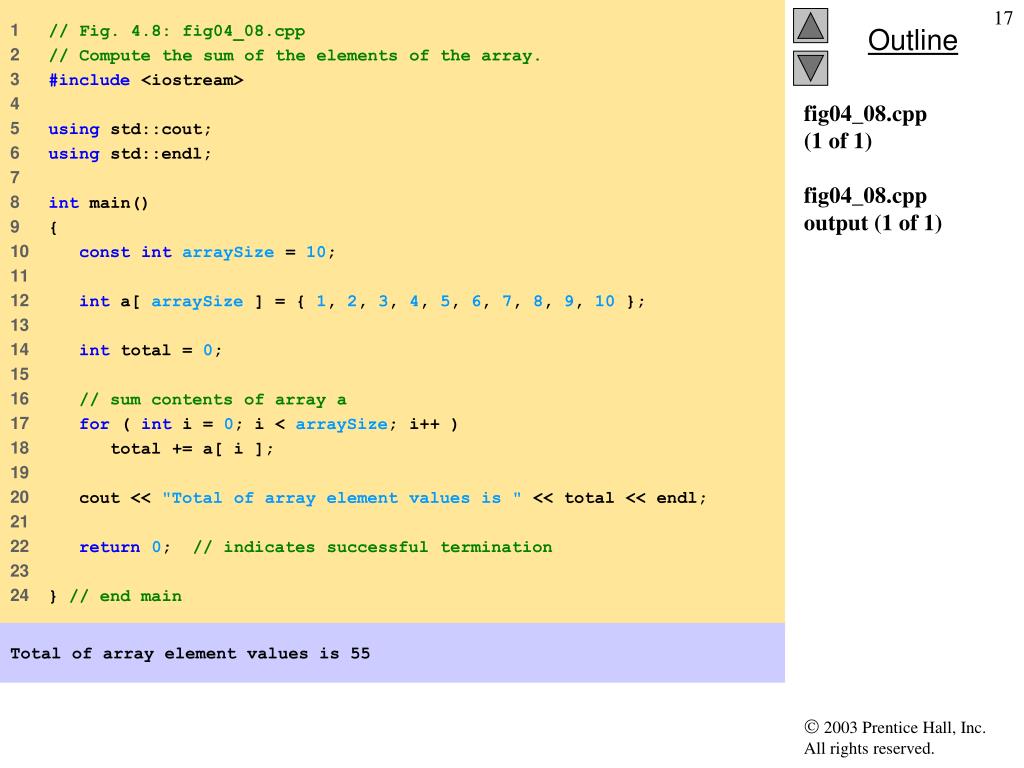Click the 'int main()' declaration
Viewport: 1024px width, 768px height.
[99, 203]
